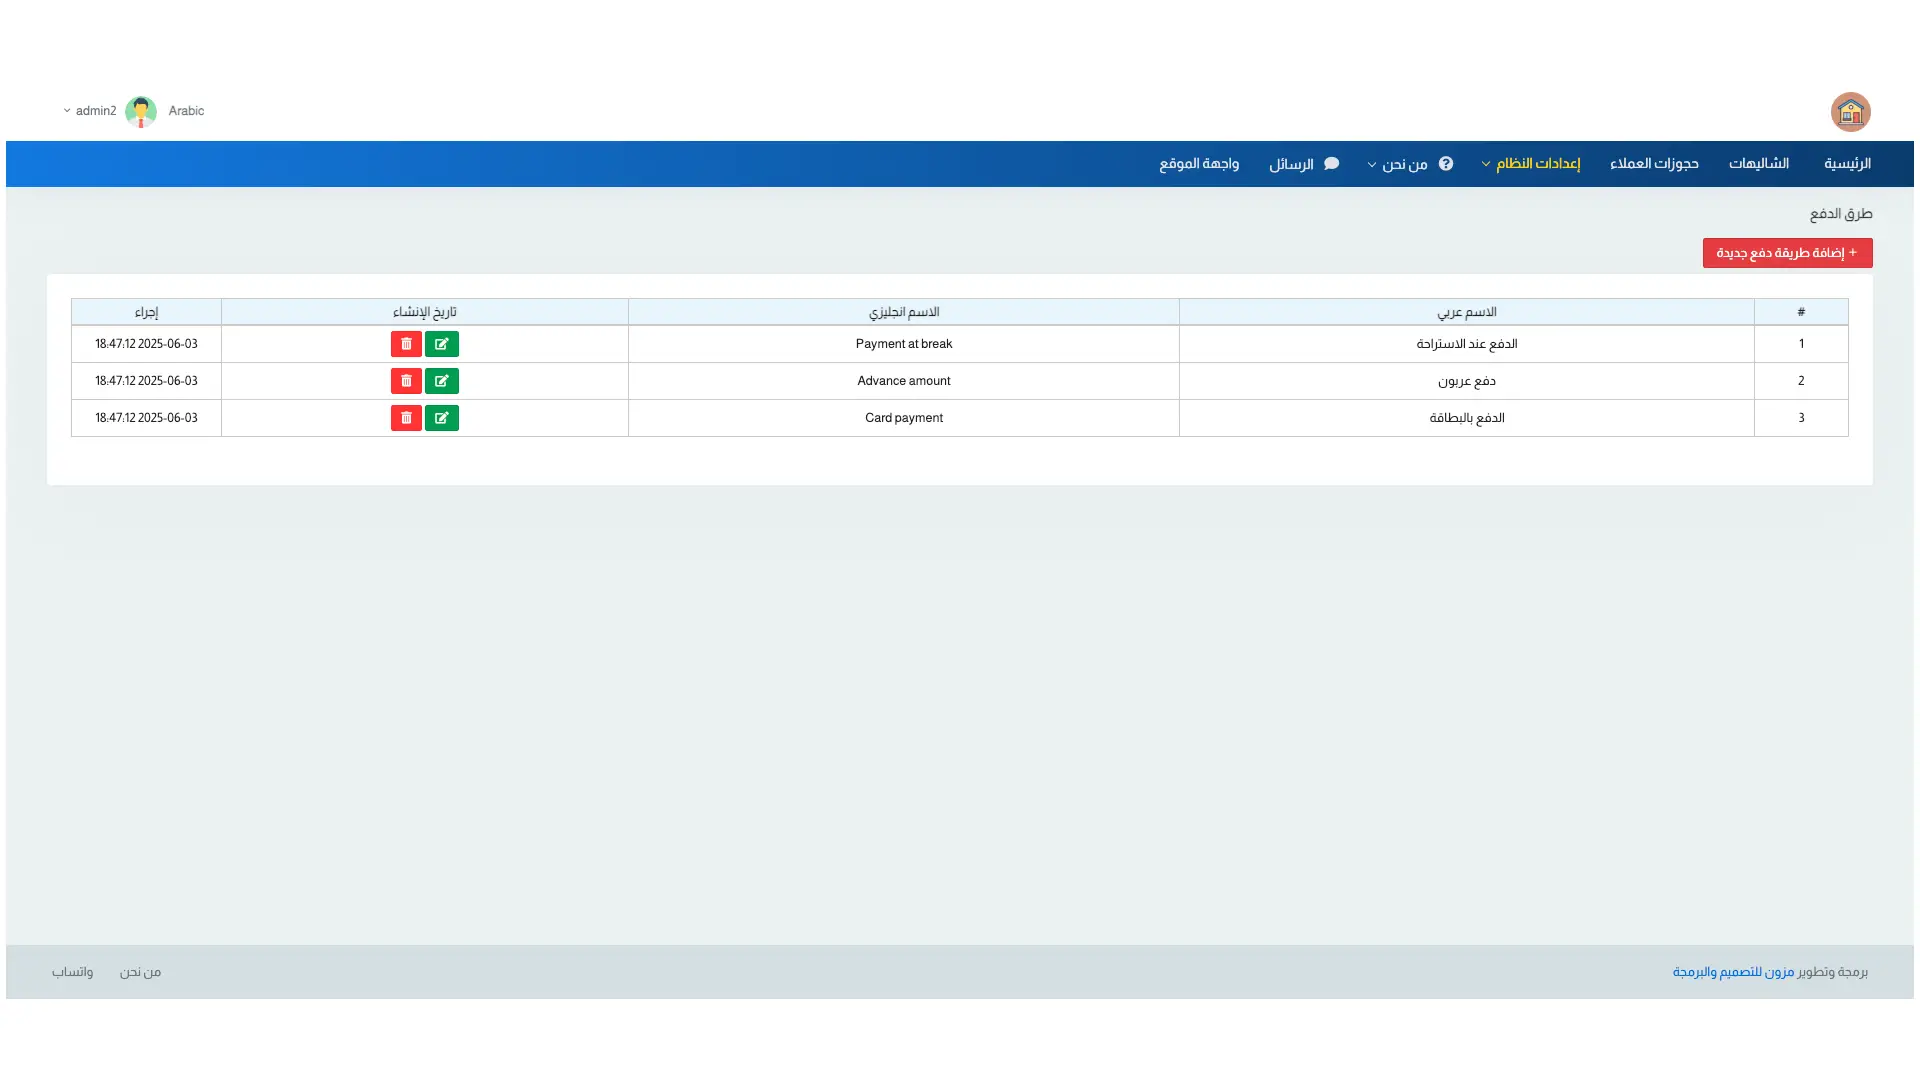Edit the Card payment entry

coord(441,418)
